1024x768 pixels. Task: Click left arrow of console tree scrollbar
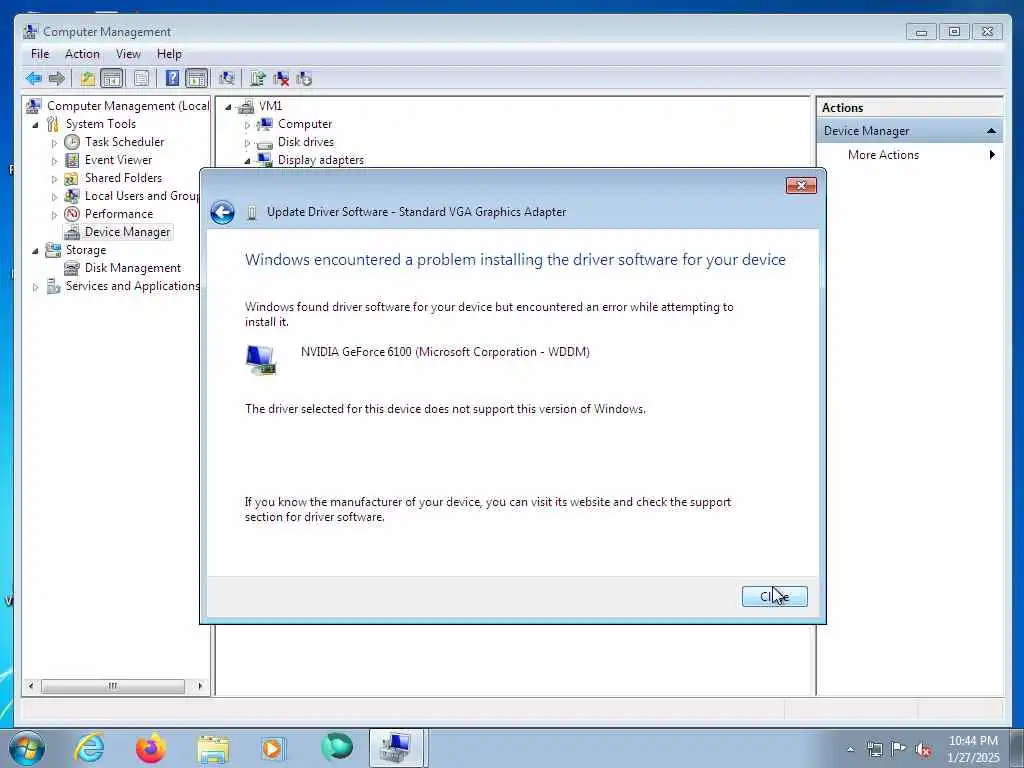31,686
